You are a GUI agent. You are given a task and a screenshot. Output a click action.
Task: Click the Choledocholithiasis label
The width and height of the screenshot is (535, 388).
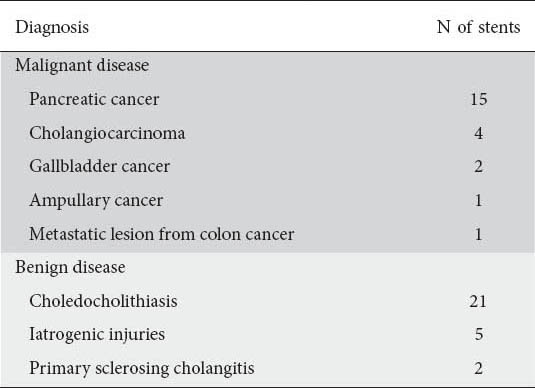(x=103, y=301)
